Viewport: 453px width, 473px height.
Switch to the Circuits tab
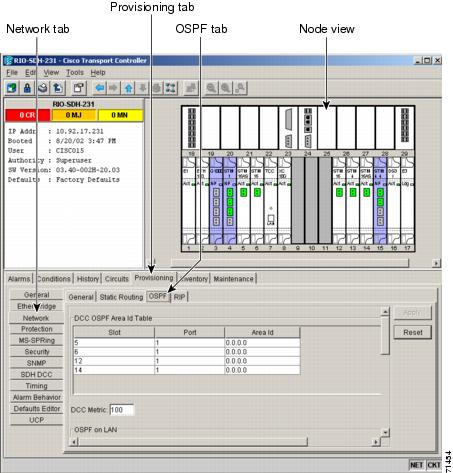[x=117, y=279]
